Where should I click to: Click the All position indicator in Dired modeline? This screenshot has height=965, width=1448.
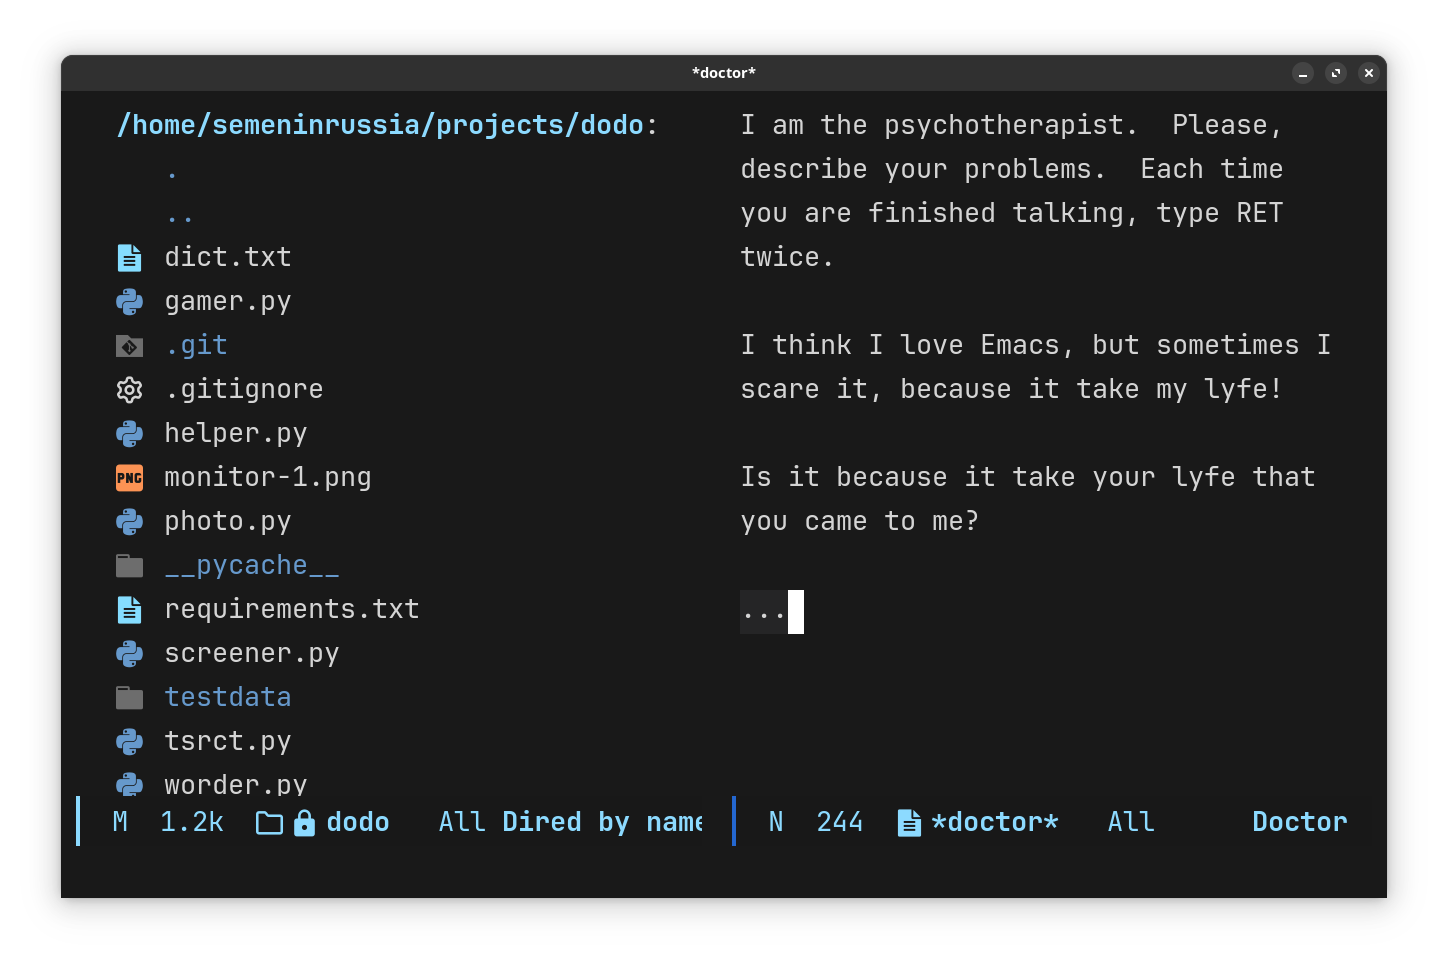(462, 823)
